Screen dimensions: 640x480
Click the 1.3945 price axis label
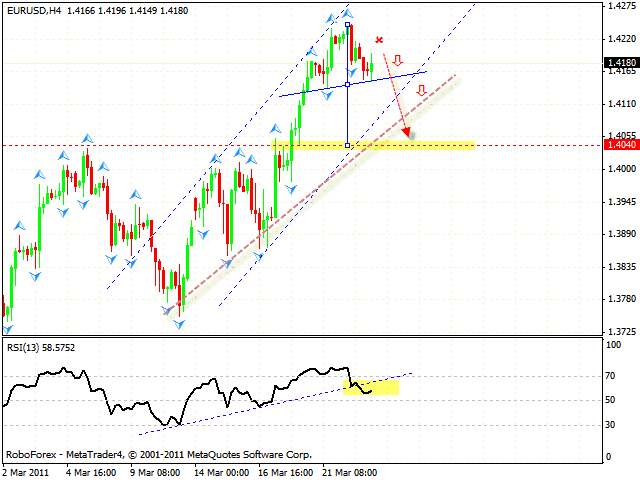click(x=622, y=202)
